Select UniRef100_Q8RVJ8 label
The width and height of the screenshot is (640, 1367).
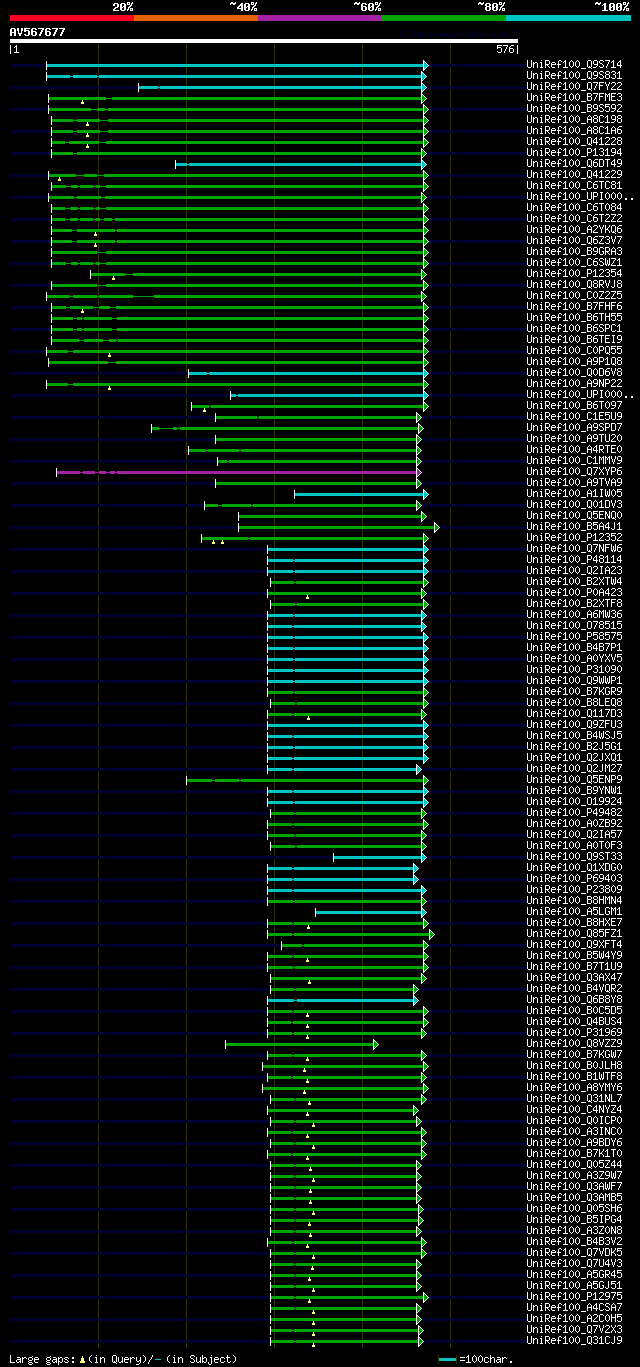[x=573, y=285]
